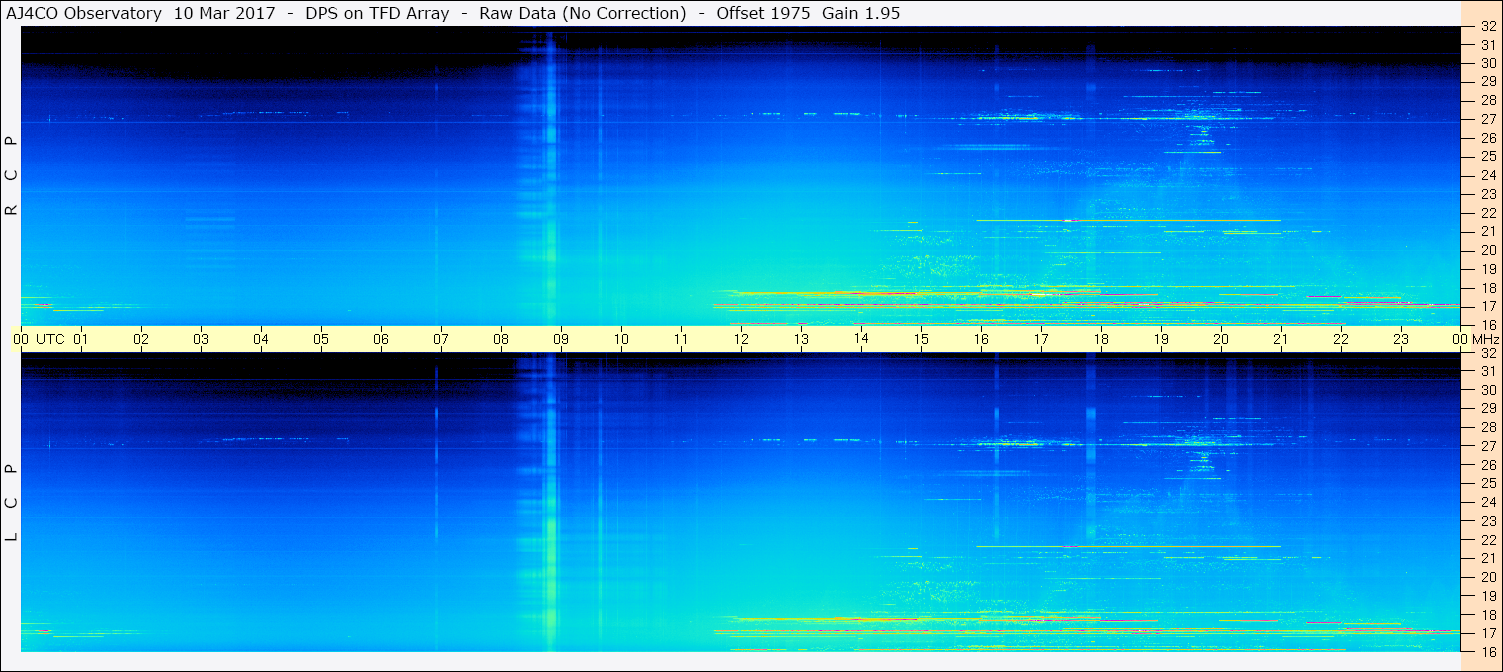Click the 26 MHz label in LCP panel
Screen dimensions: 1503x672
(x=1487, y=465)
